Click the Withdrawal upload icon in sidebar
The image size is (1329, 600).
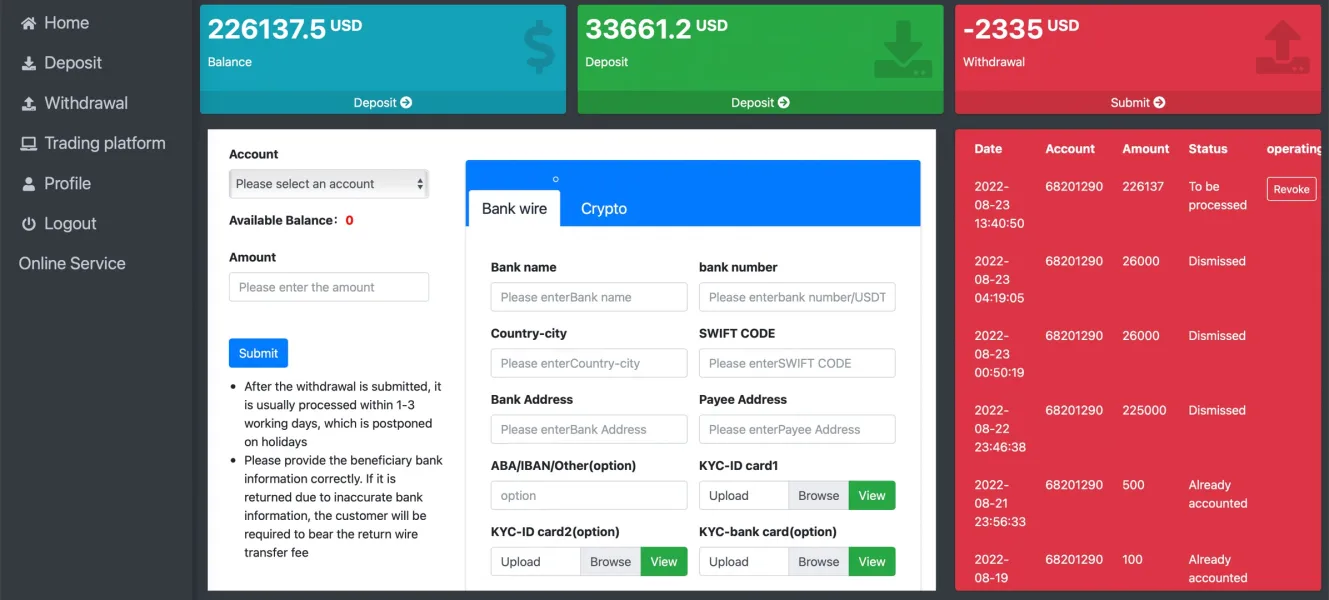pyautogui.click(x=28, y=103)
